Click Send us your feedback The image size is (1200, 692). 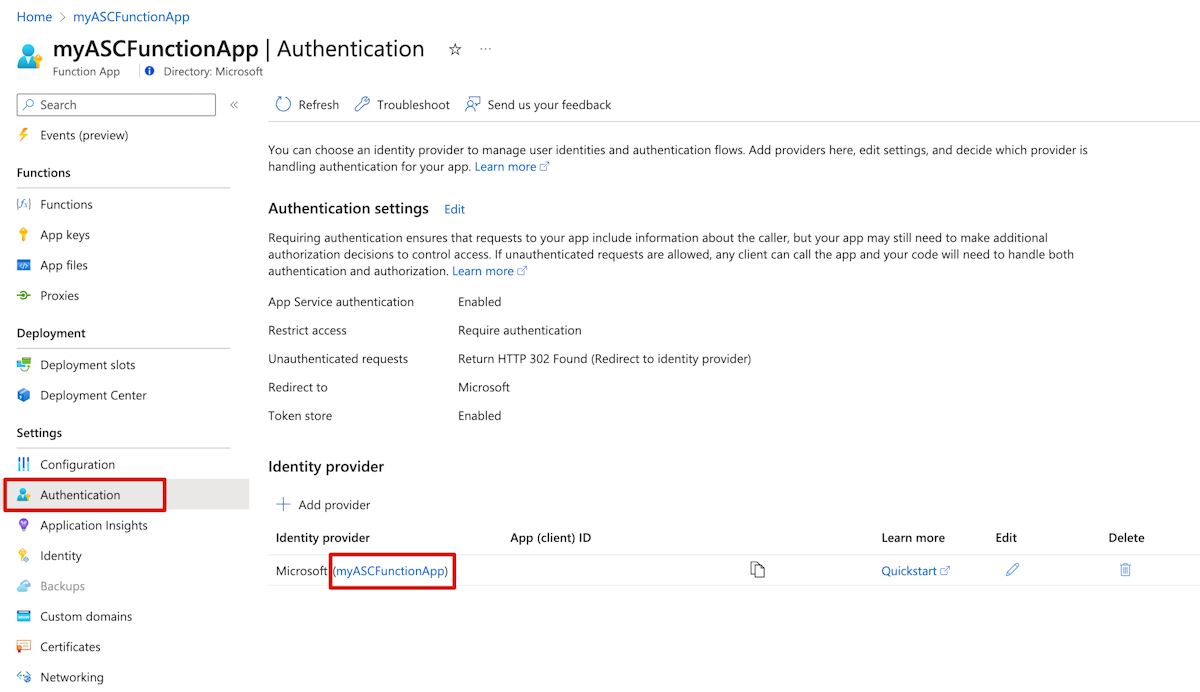[538, 105]
